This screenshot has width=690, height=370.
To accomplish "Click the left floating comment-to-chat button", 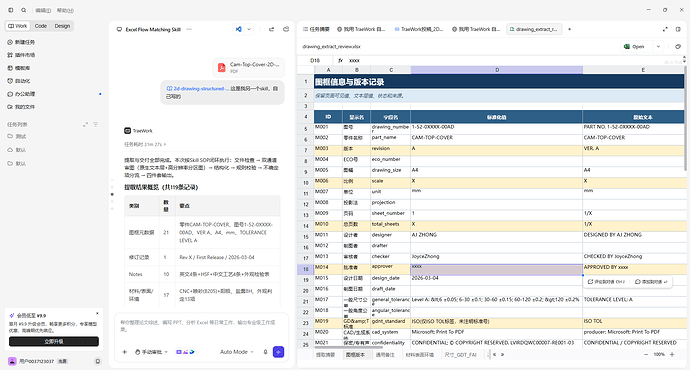I will (606, 282).
